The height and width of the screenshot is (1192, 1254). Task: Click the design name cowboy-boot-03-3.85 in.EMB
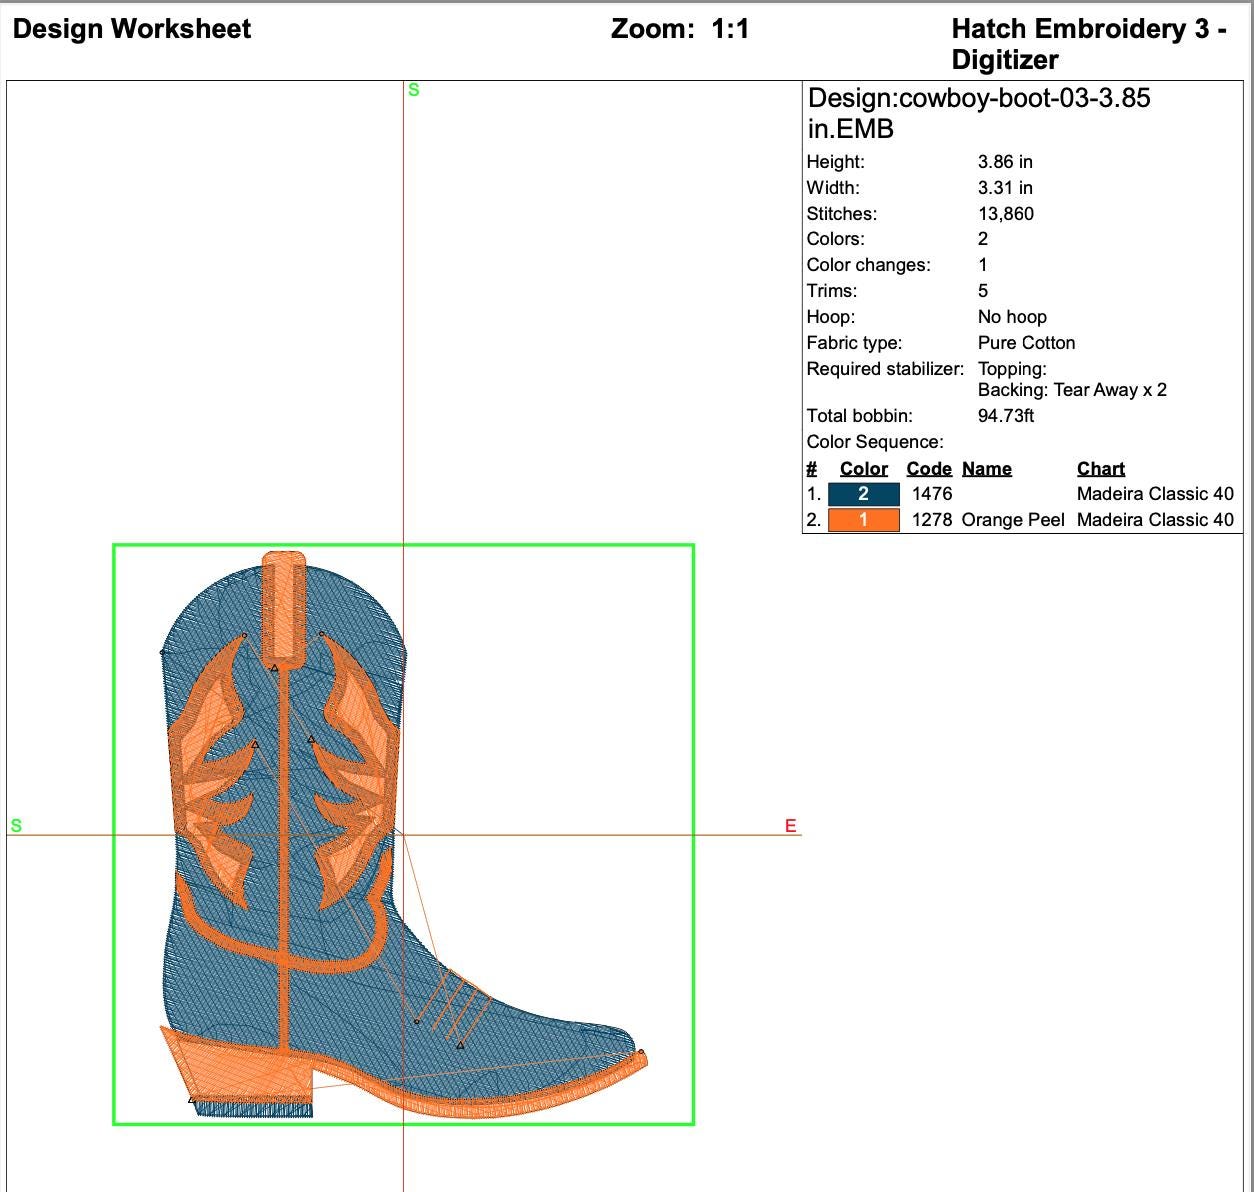point(979,113)
